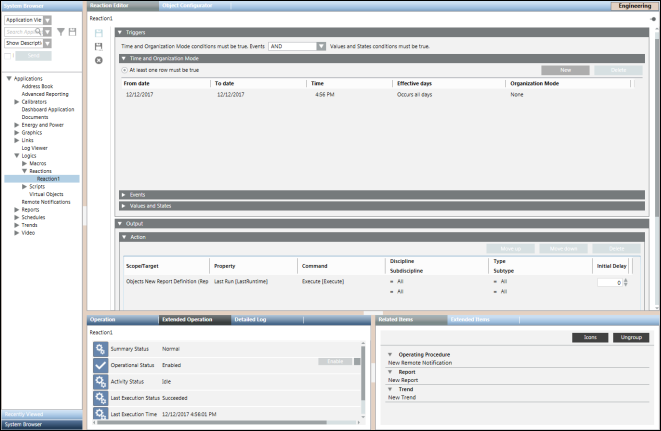Toggle the checkbox next to Send button
The image size is (661, 431).
tap(9, 56)
